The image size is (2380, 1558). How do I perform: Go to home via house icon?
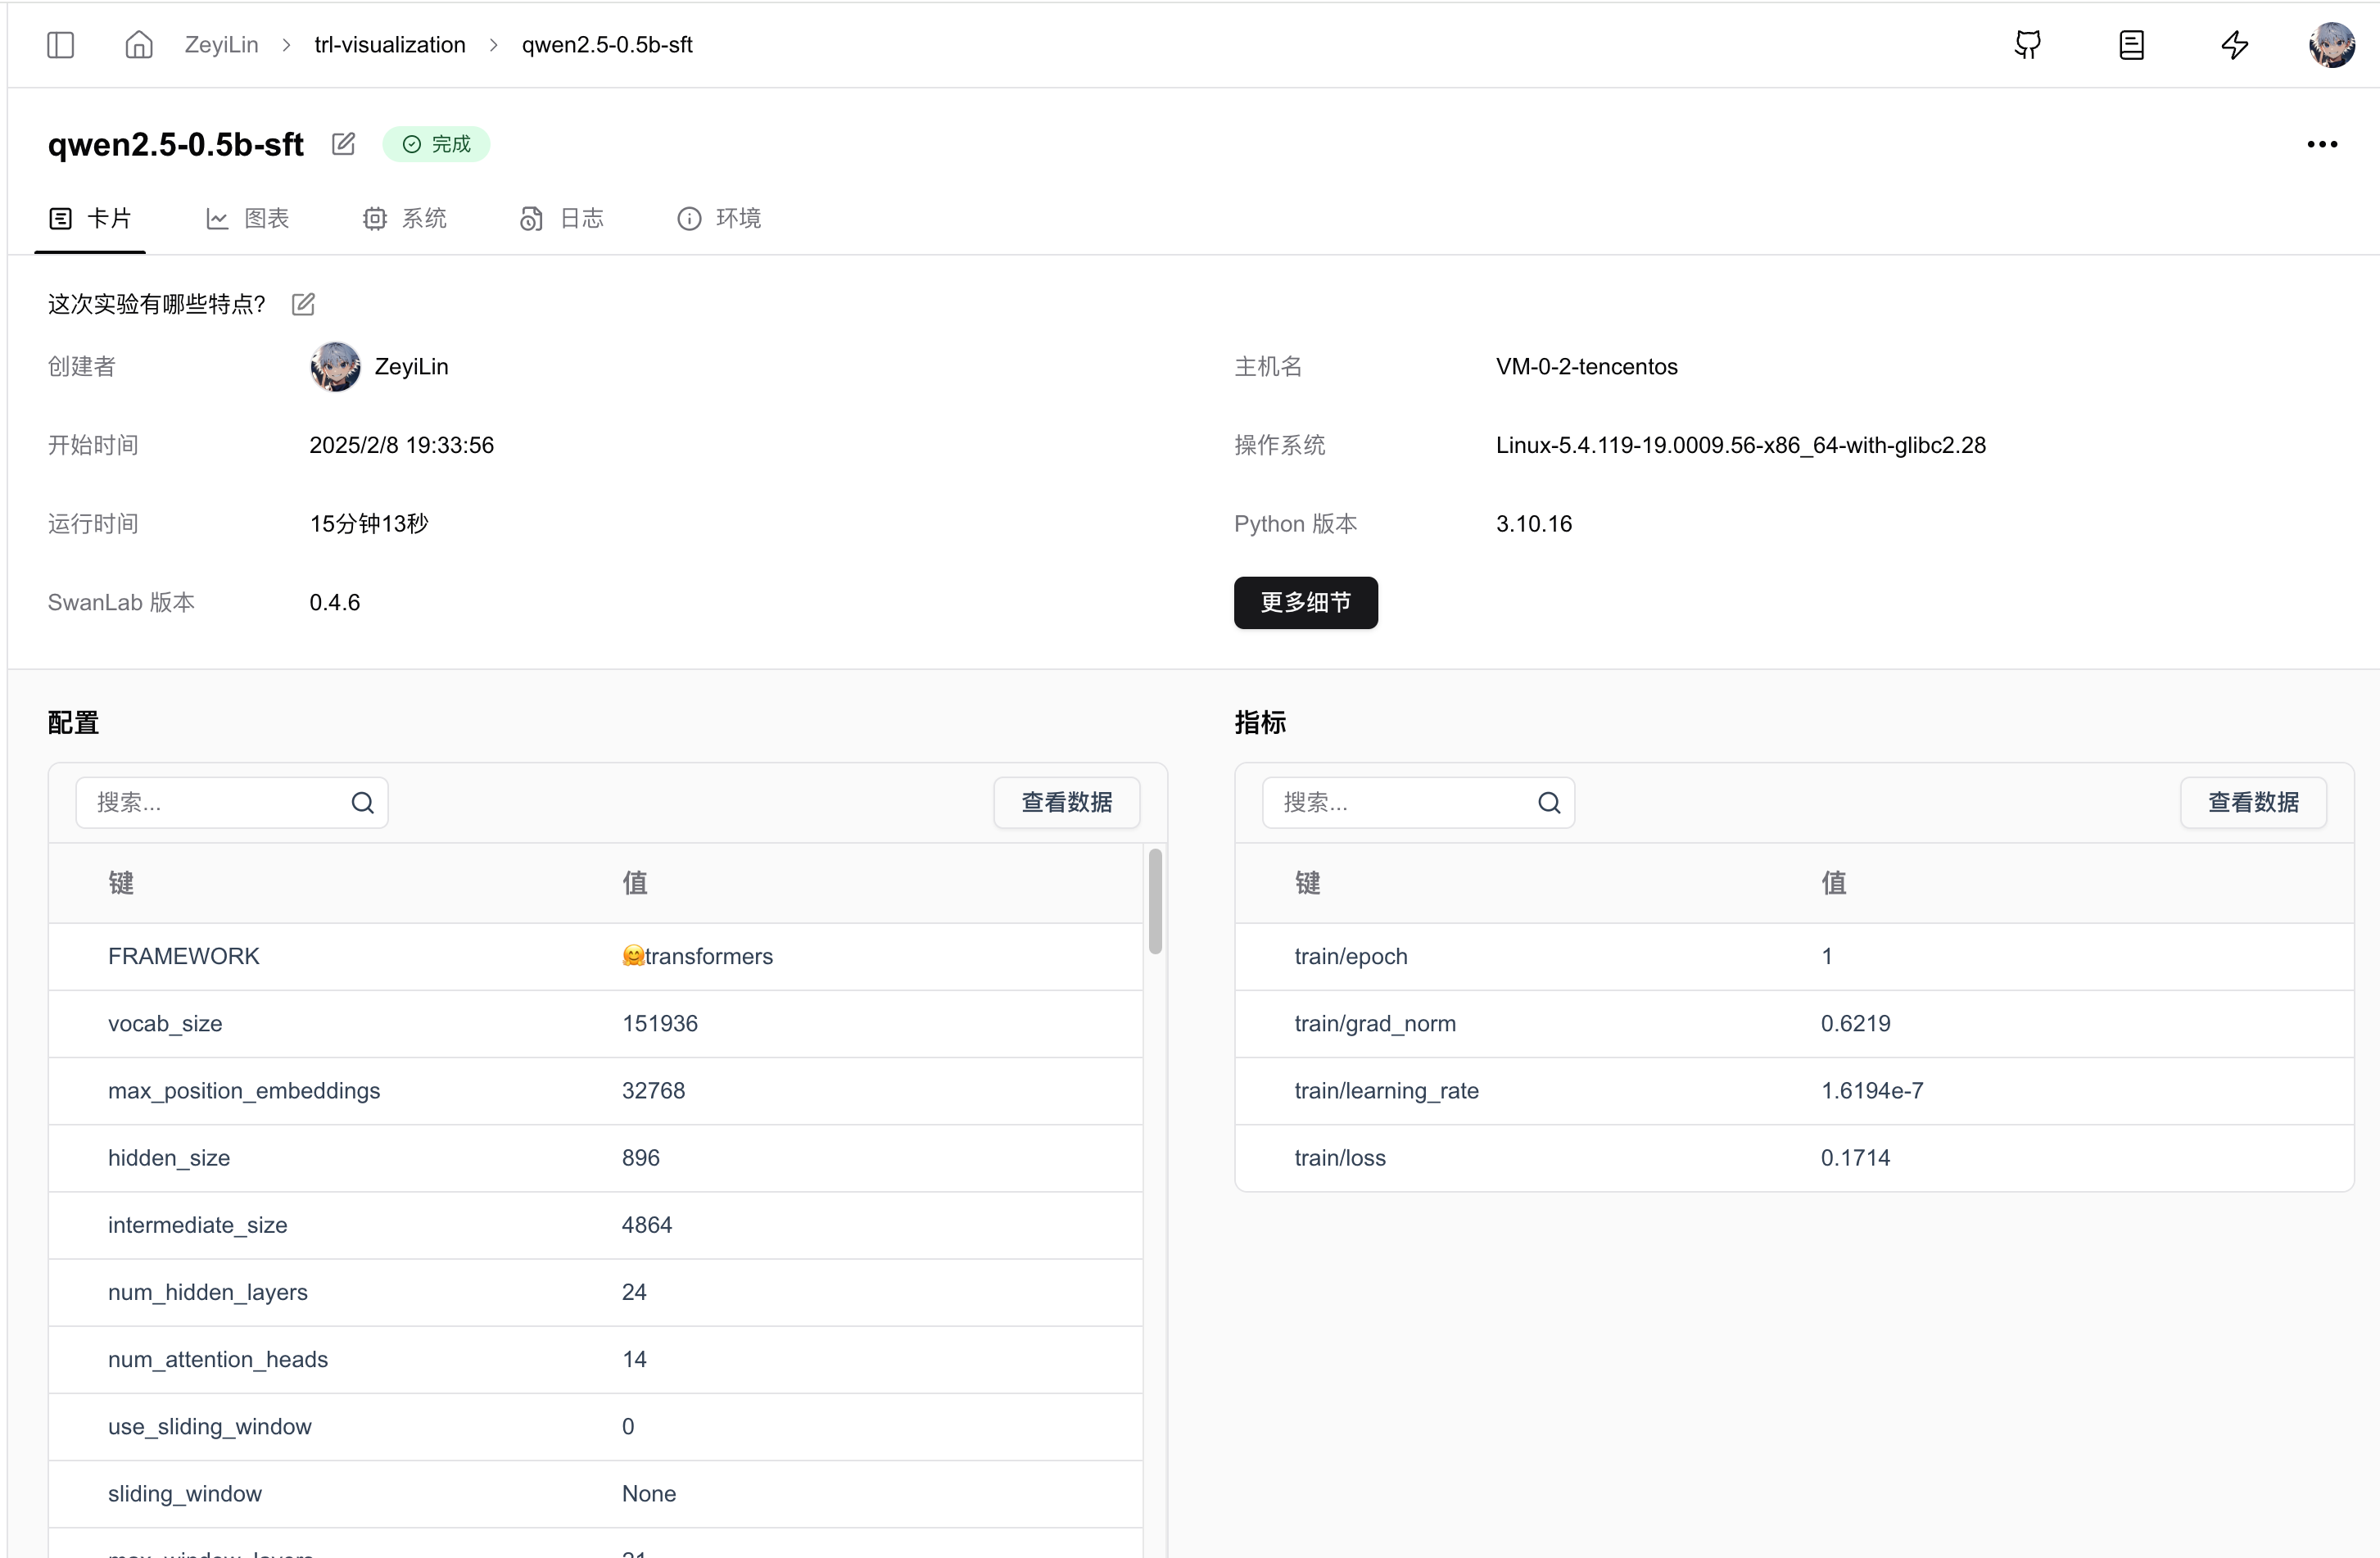click(138, 45)
